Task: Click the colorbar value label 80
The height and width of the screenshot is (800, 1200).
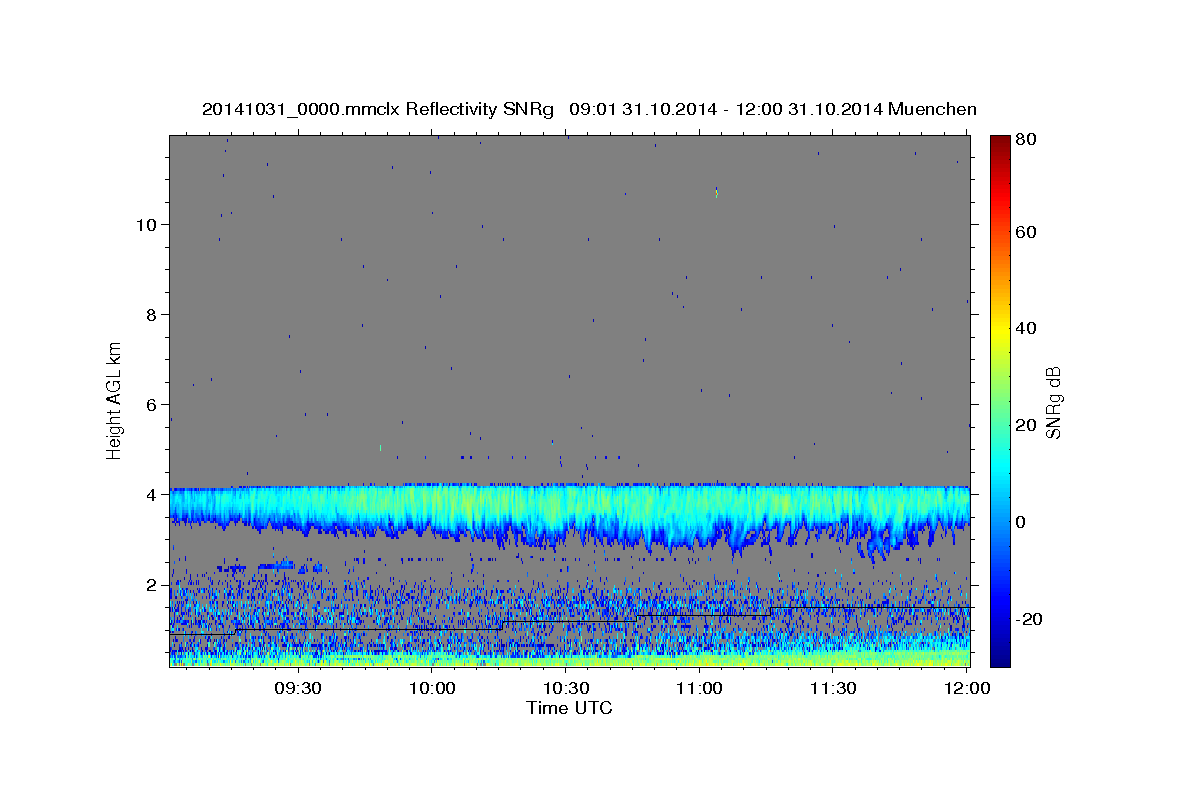Action: (x=1025, y=140)
